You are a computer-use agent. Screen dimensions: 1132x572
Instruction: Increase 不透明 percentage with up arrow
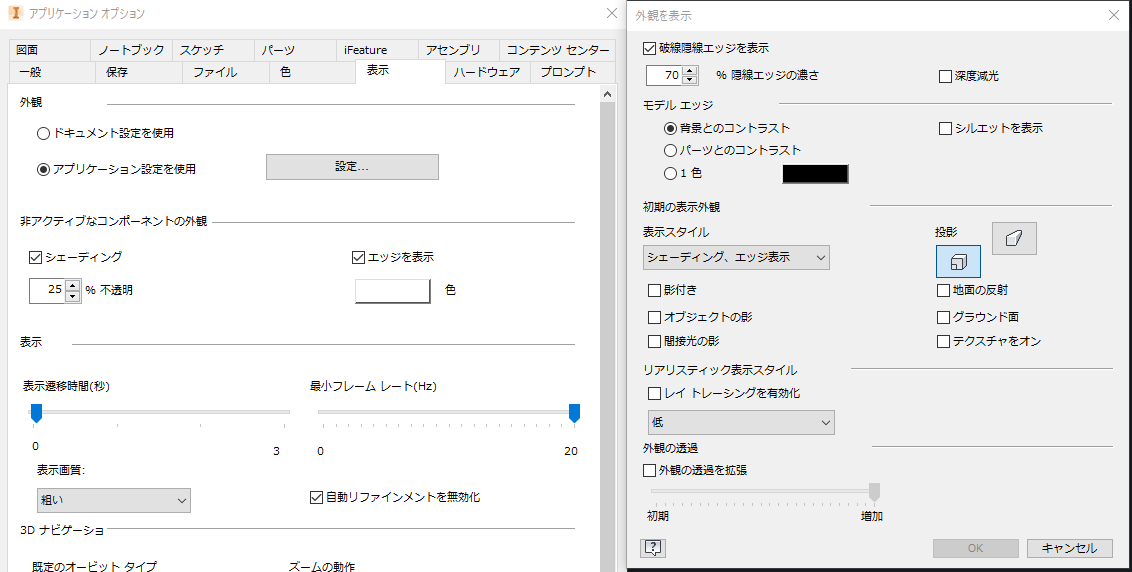click(x=72, y=285)
